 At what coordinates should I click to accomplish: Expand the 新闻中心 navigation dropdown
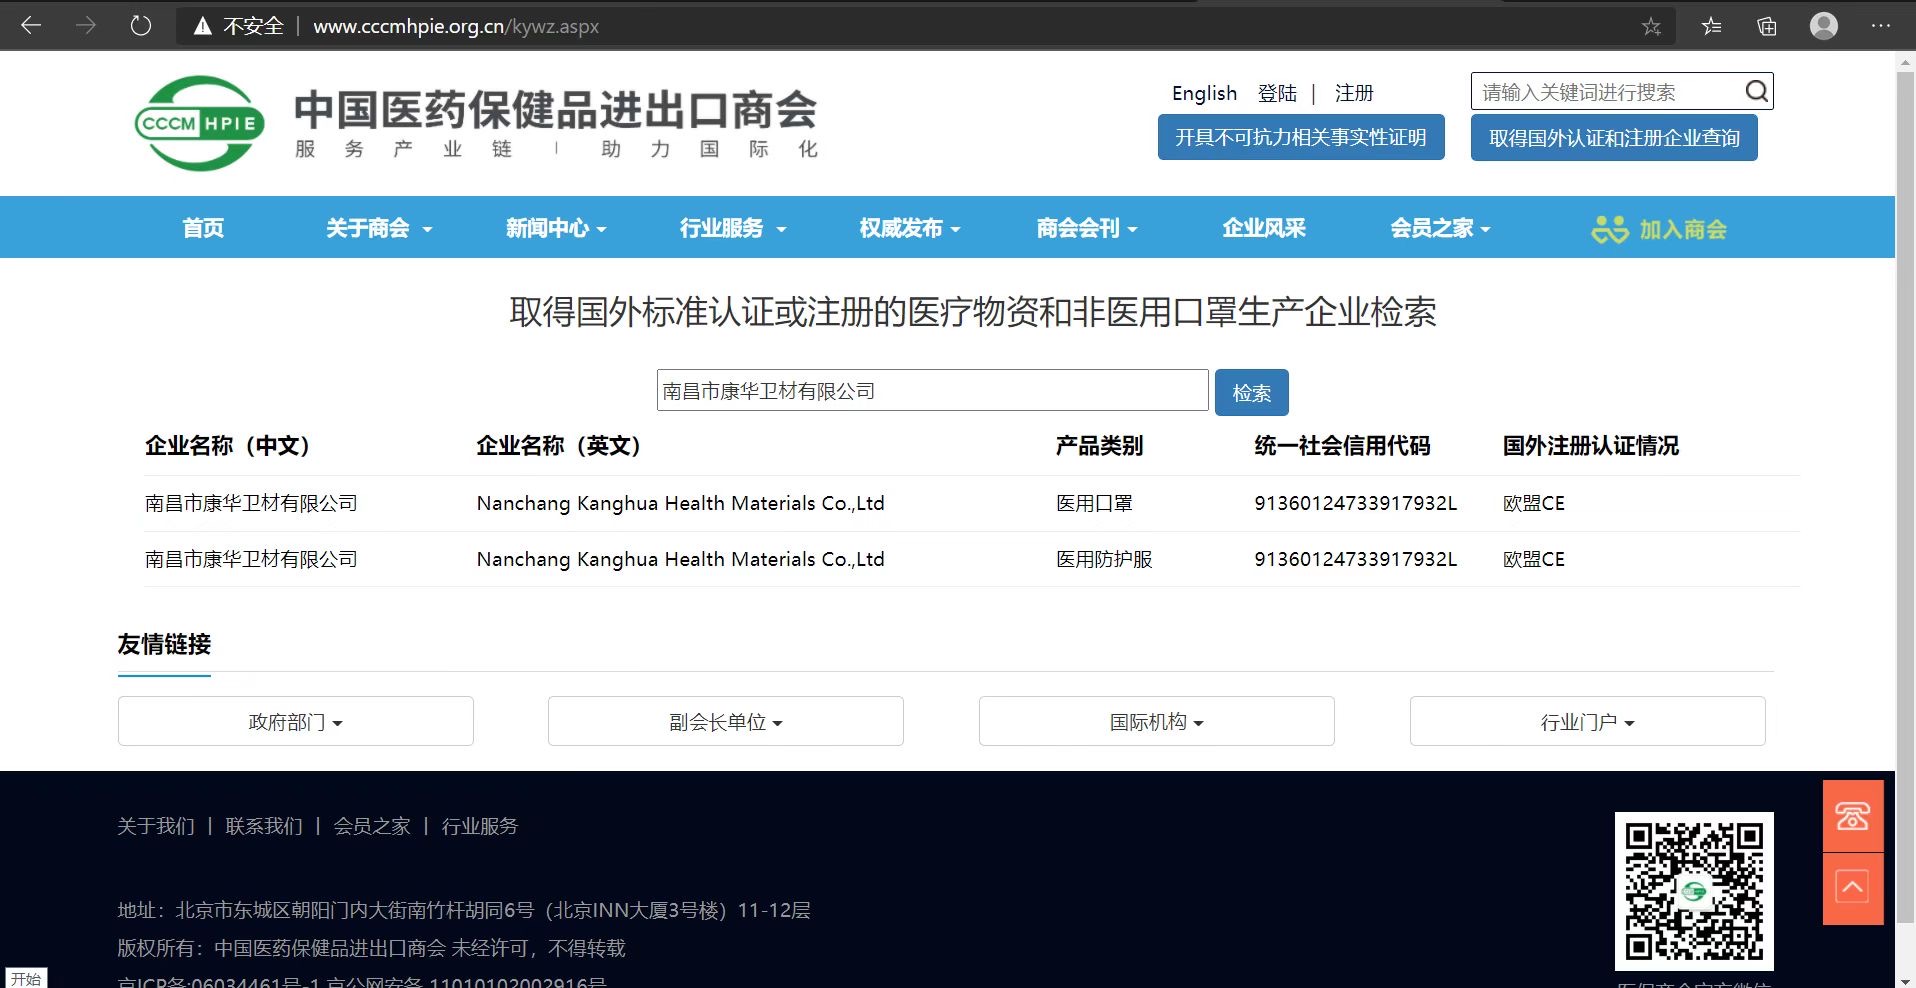point(556,228)
